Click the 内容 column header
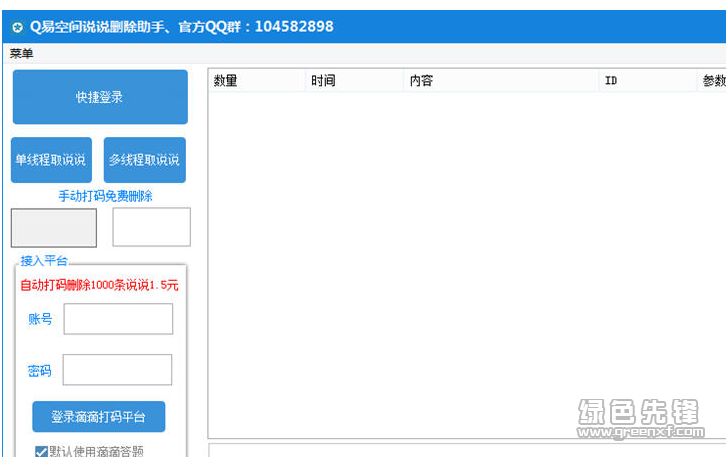This screenshot has height=457, width=726. pyautogui.click(x=500, y=81)
